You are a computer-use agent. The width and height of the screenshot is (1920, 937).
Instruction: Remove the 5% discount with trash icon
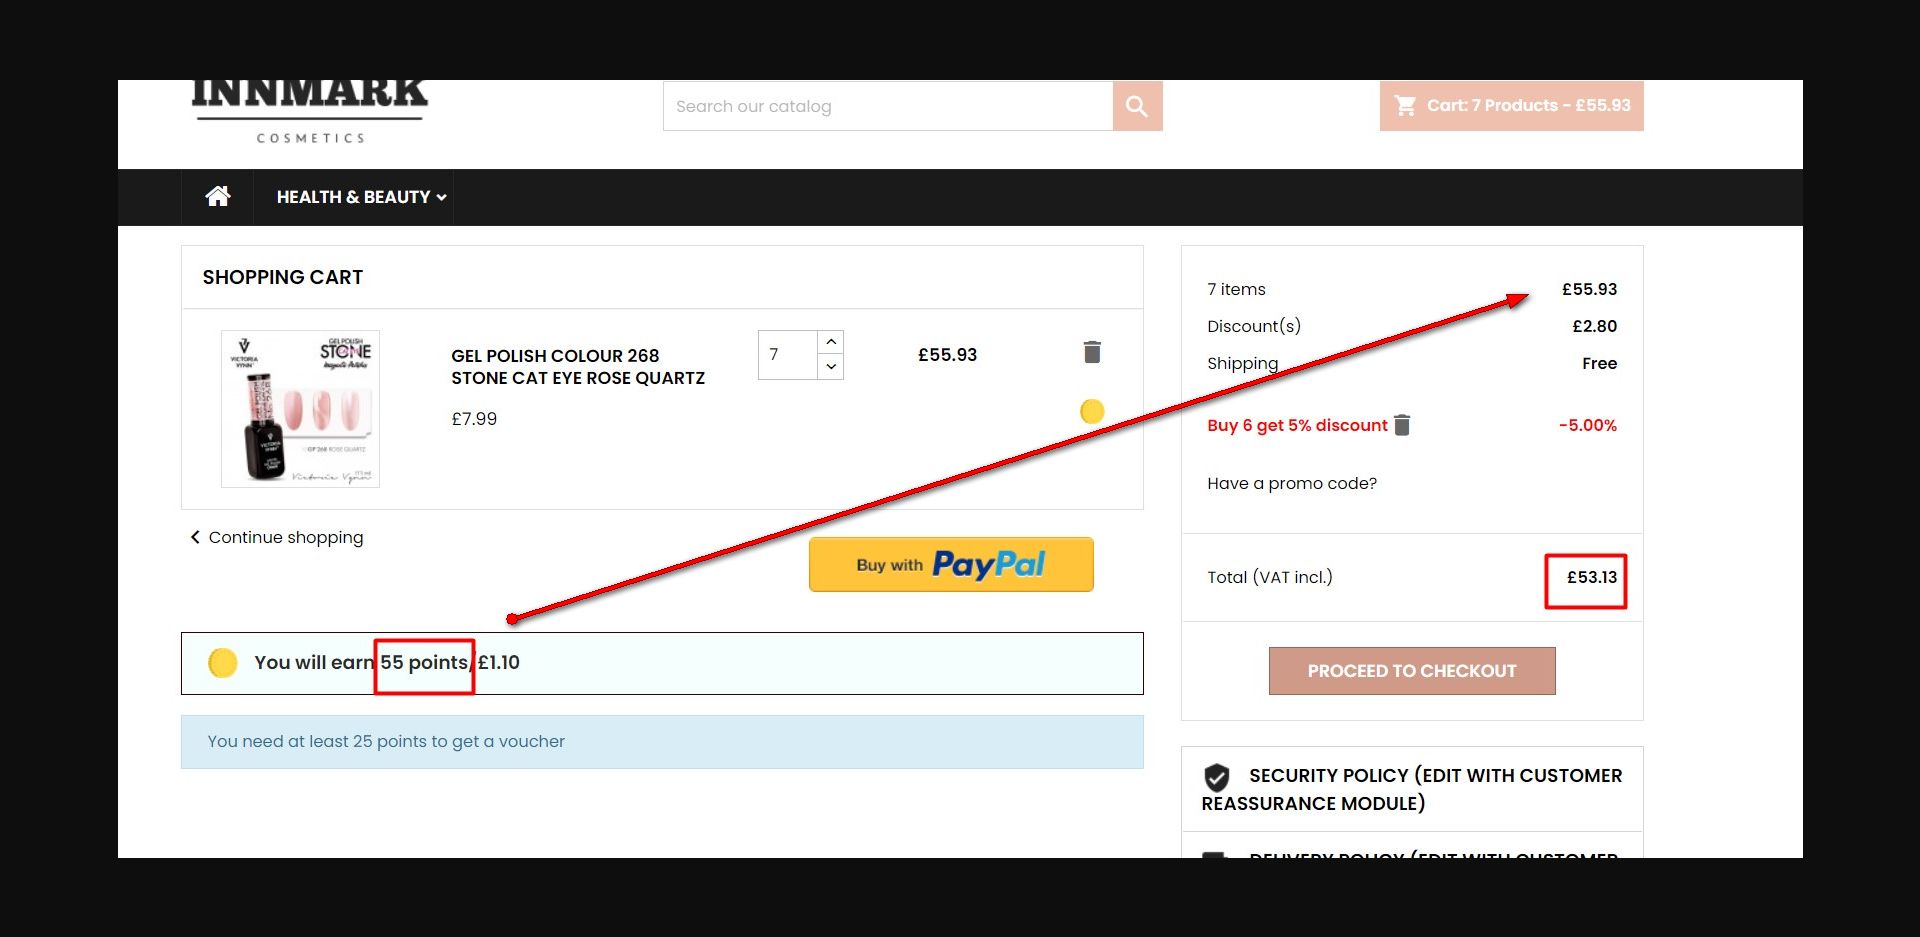[1402, 425]
